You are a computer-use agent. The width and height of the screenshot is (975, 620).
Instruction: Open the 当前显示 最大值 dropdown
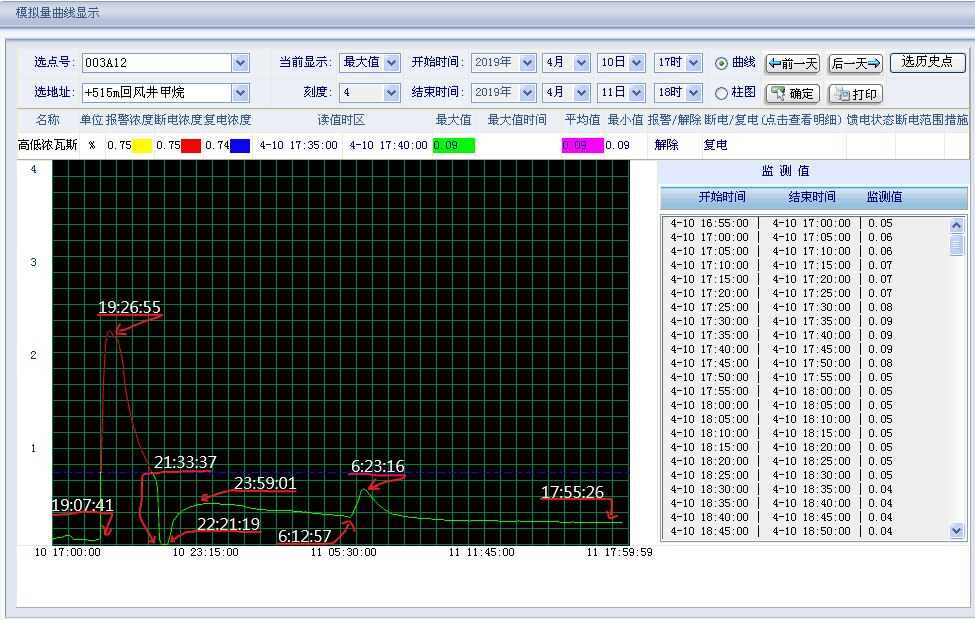click(392, 63)
